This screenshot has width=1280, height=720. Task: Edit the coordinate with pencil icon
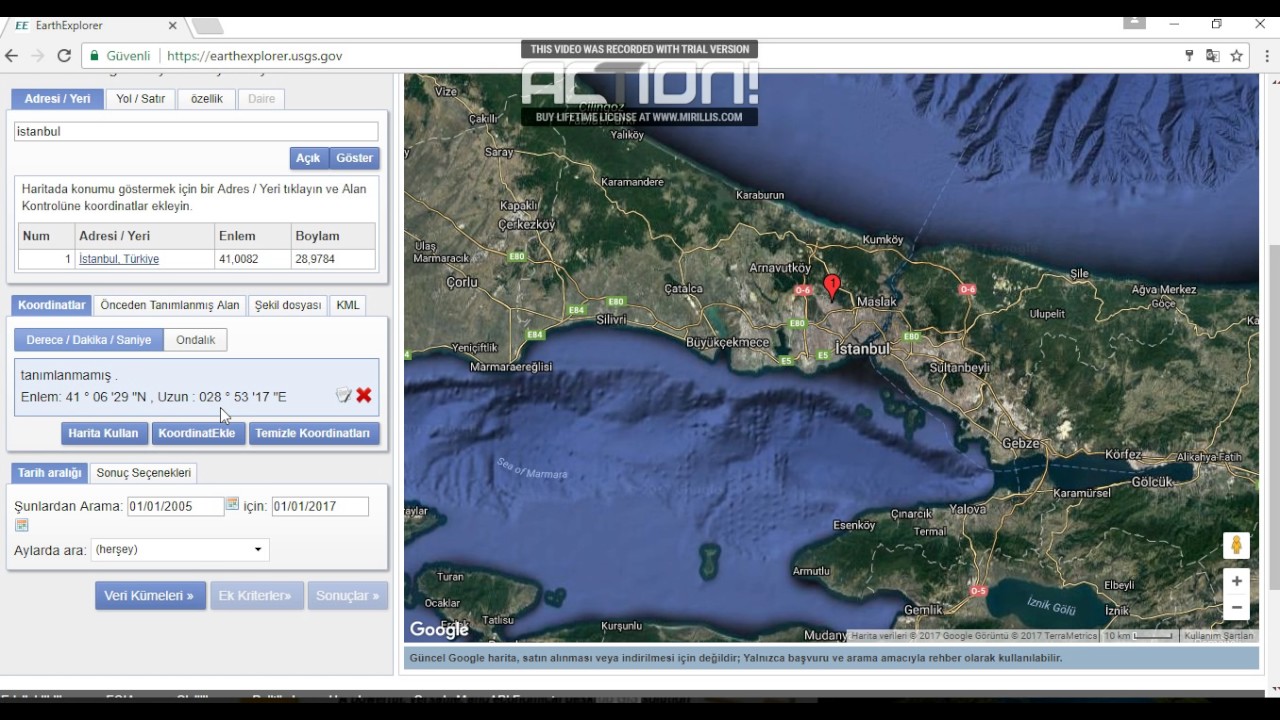point(343,396)
